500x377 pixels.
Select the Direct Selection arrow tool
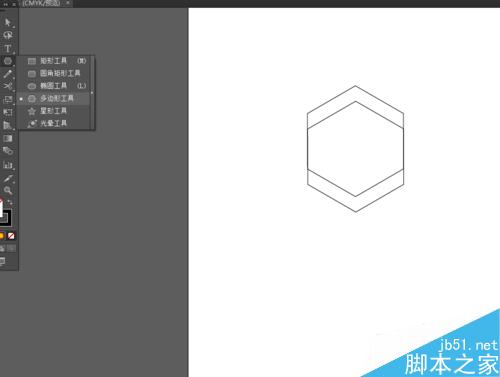click(7, 22)
